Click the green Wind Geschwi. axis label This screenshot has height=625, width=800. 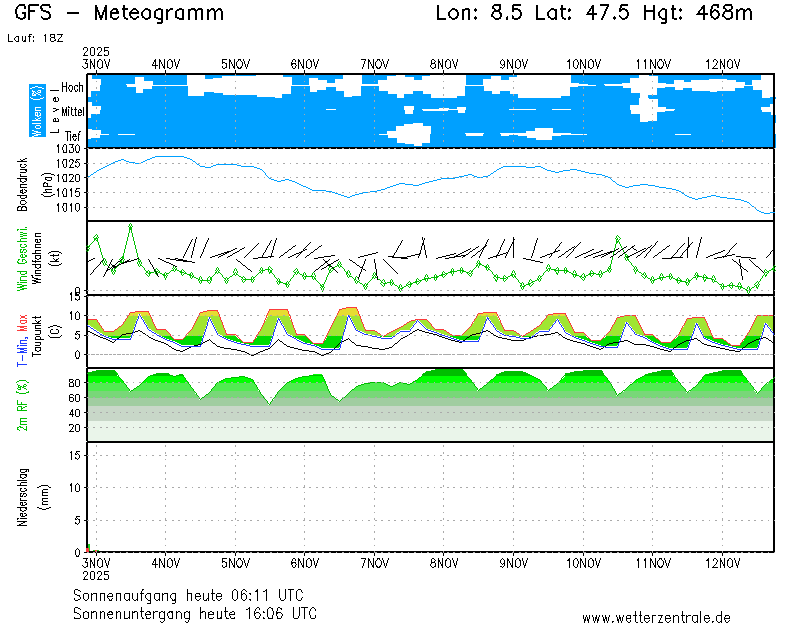click(23, 259)
